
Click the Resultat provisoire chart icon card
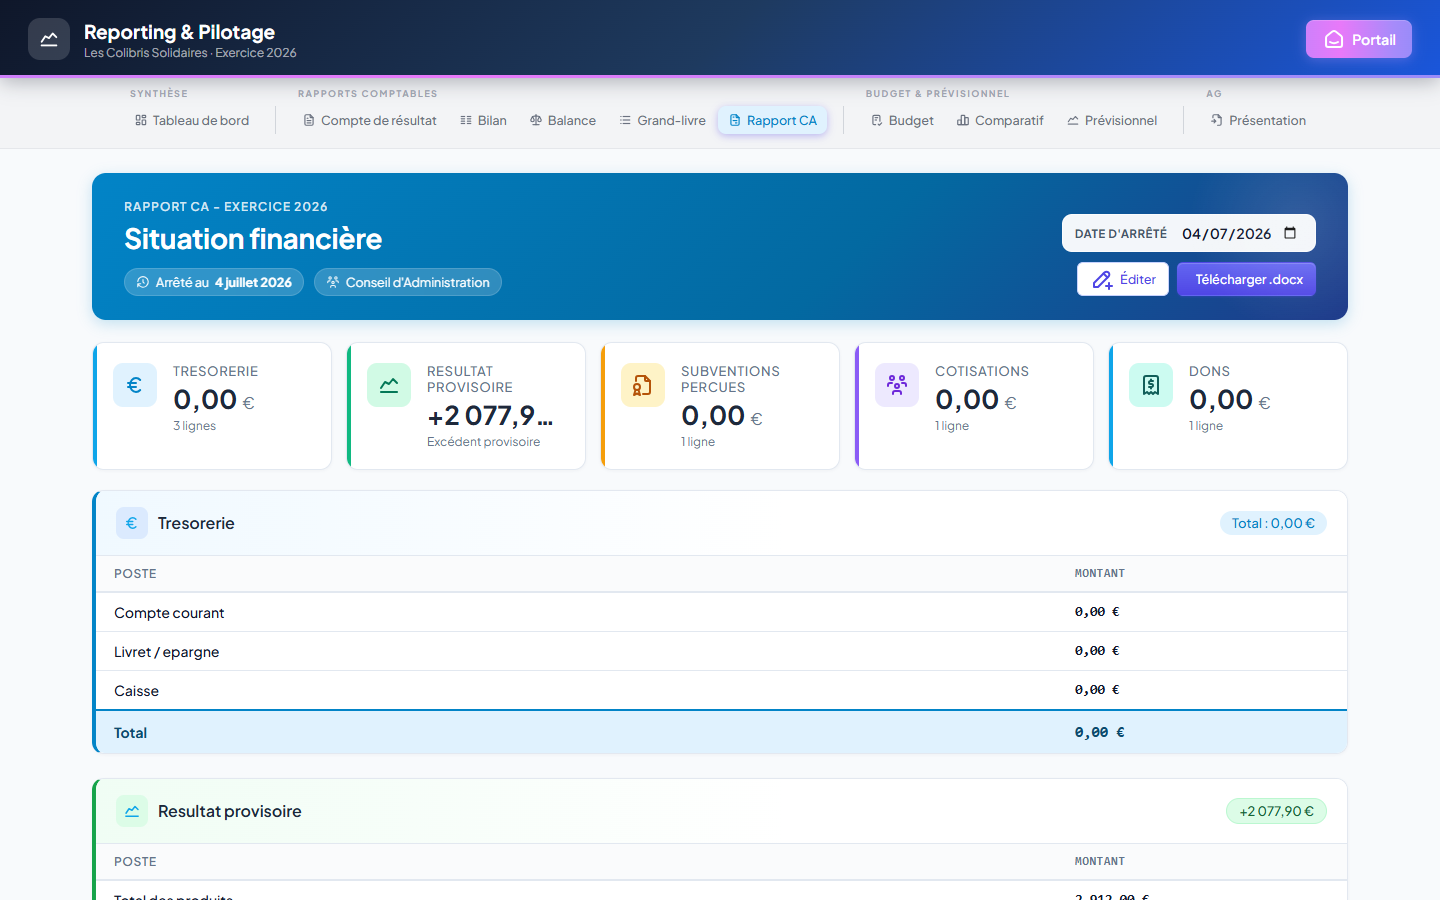389,385
